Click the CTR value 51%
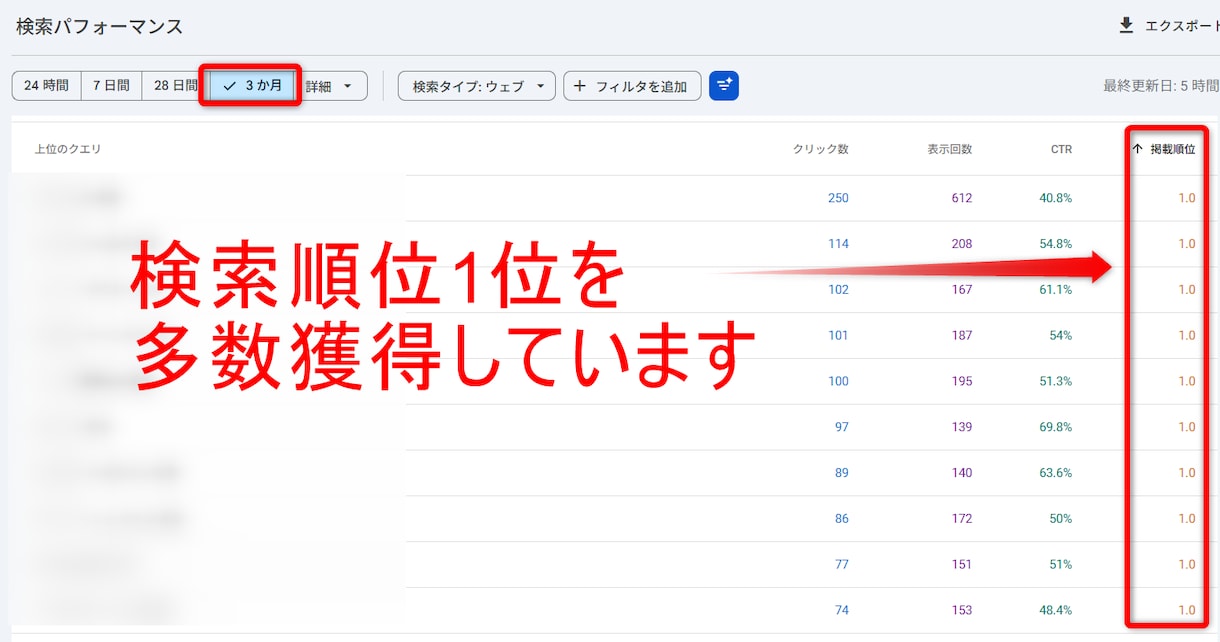1220x642 pixels. point(1061,565)
